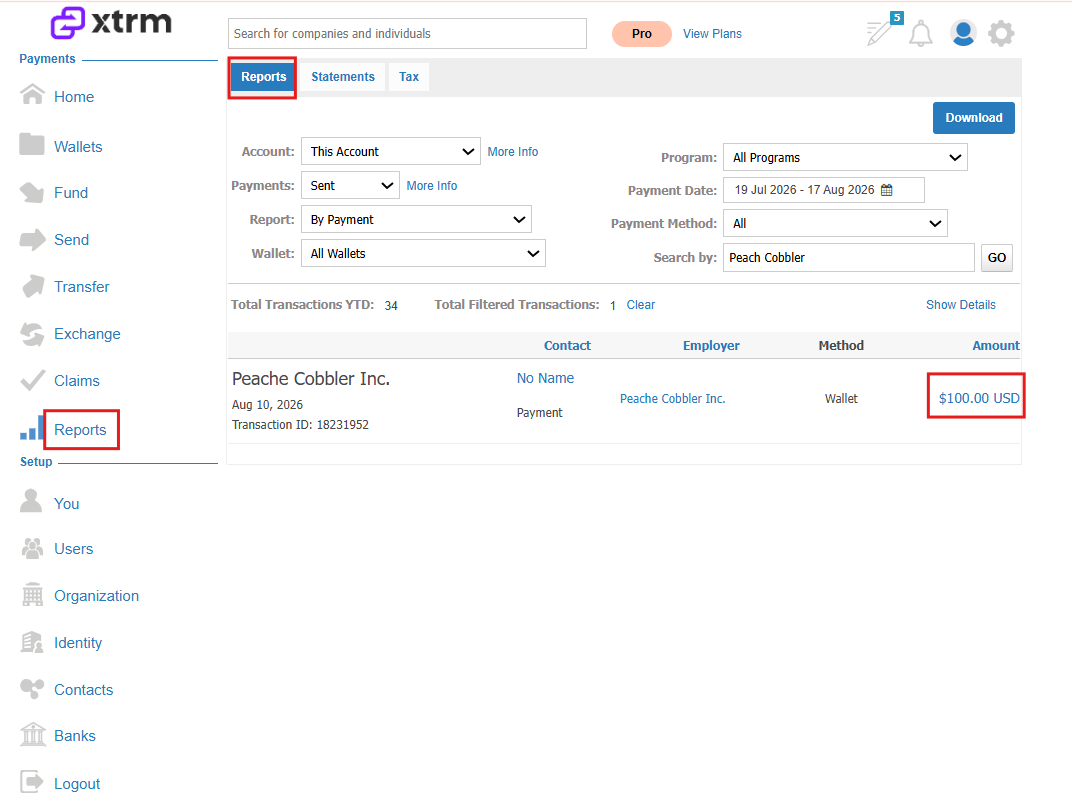The image size is (1072, 811).
Task: Open Wallets in the sidebar menu
Action: 78,147
